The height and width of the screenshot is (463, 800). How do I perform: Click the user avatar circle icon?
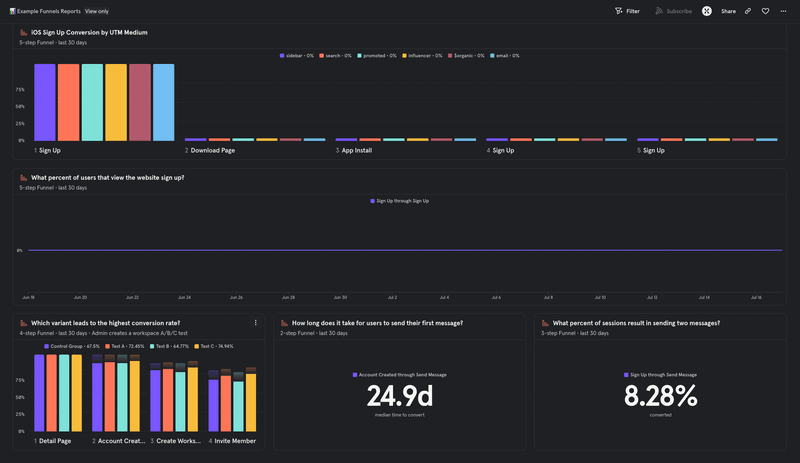click(x=707, y=11)
